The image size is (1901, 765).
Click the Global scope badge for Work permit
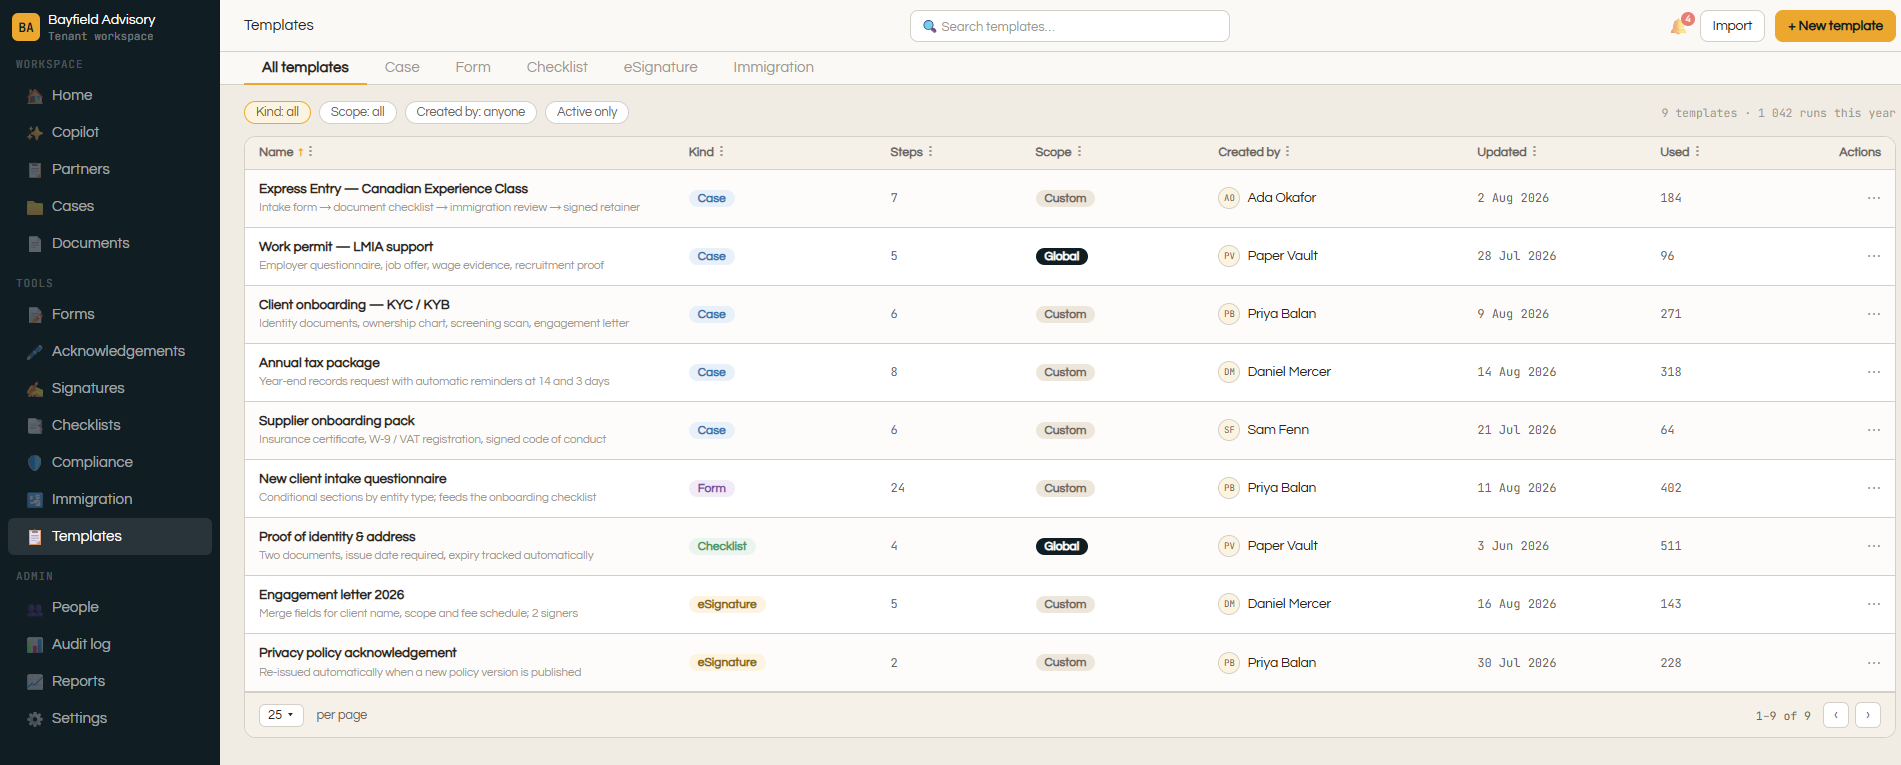tap(1061, 256)
